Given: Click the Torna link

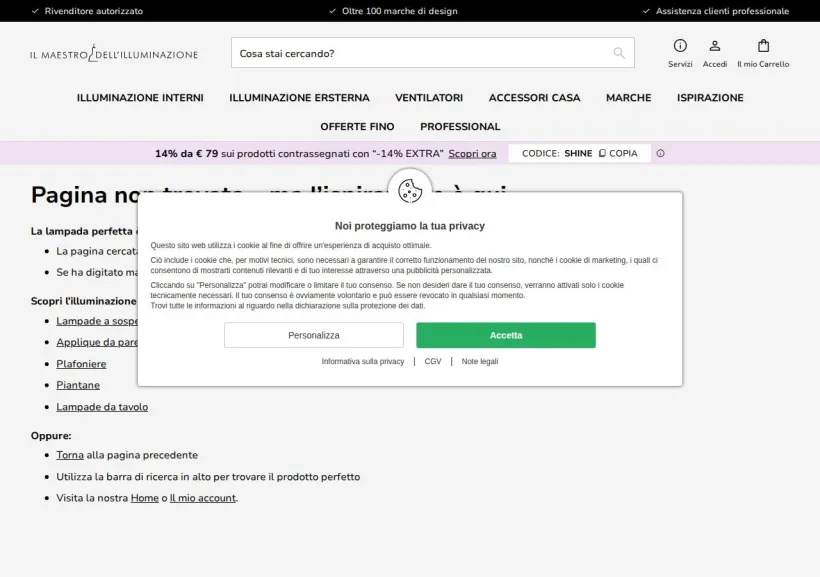Looking at the screenshot, I should click(70, 455).
